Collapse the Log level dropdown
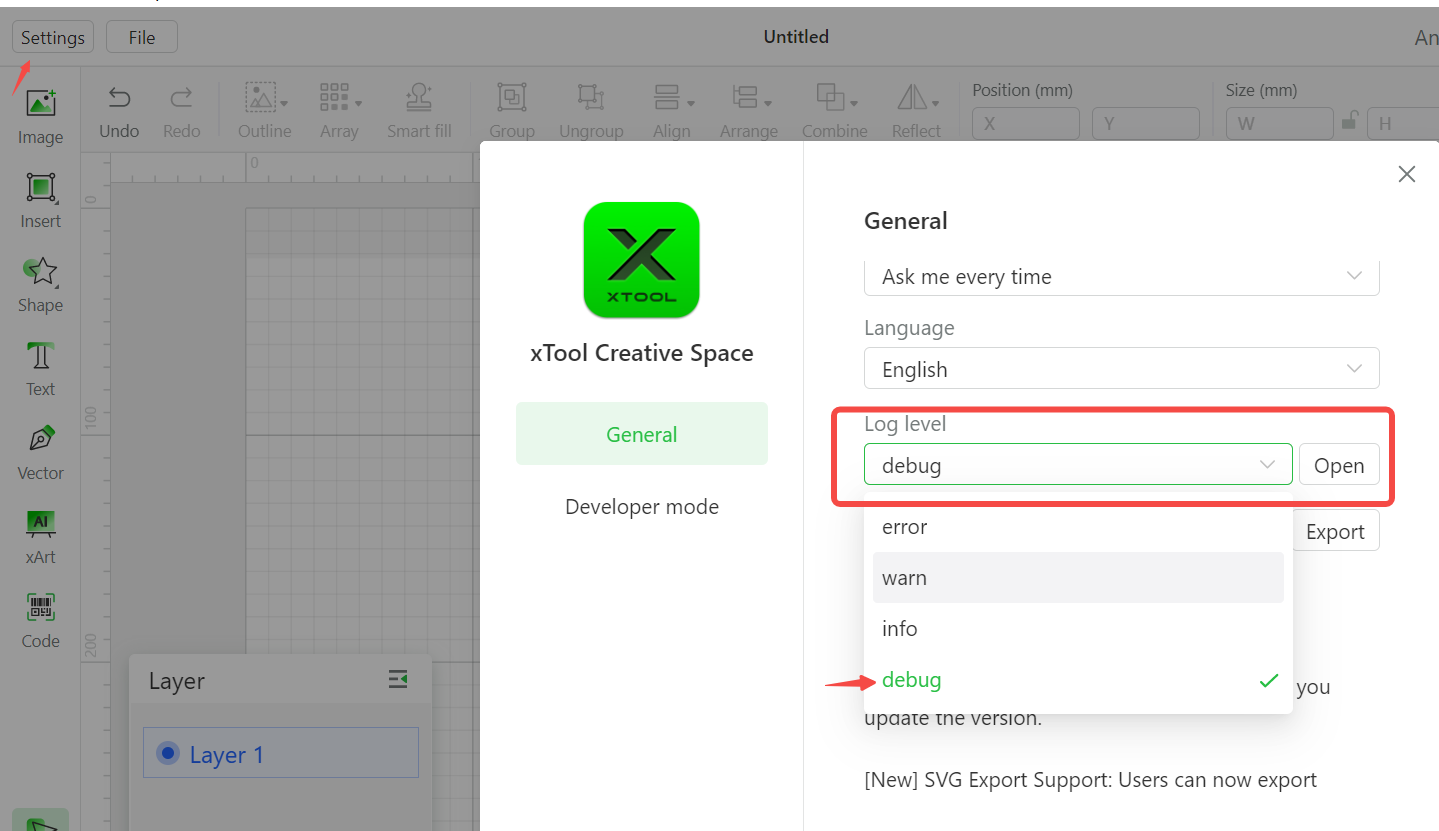The image size is (1439, 831). [1078, 465]
